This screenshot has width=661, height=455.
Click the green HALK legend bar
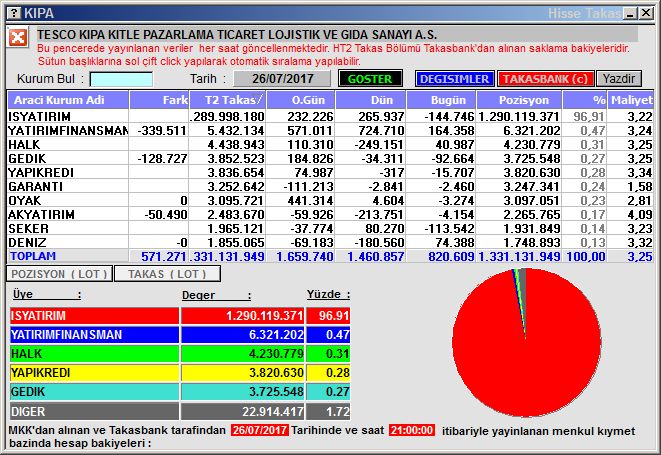[94, 353]
